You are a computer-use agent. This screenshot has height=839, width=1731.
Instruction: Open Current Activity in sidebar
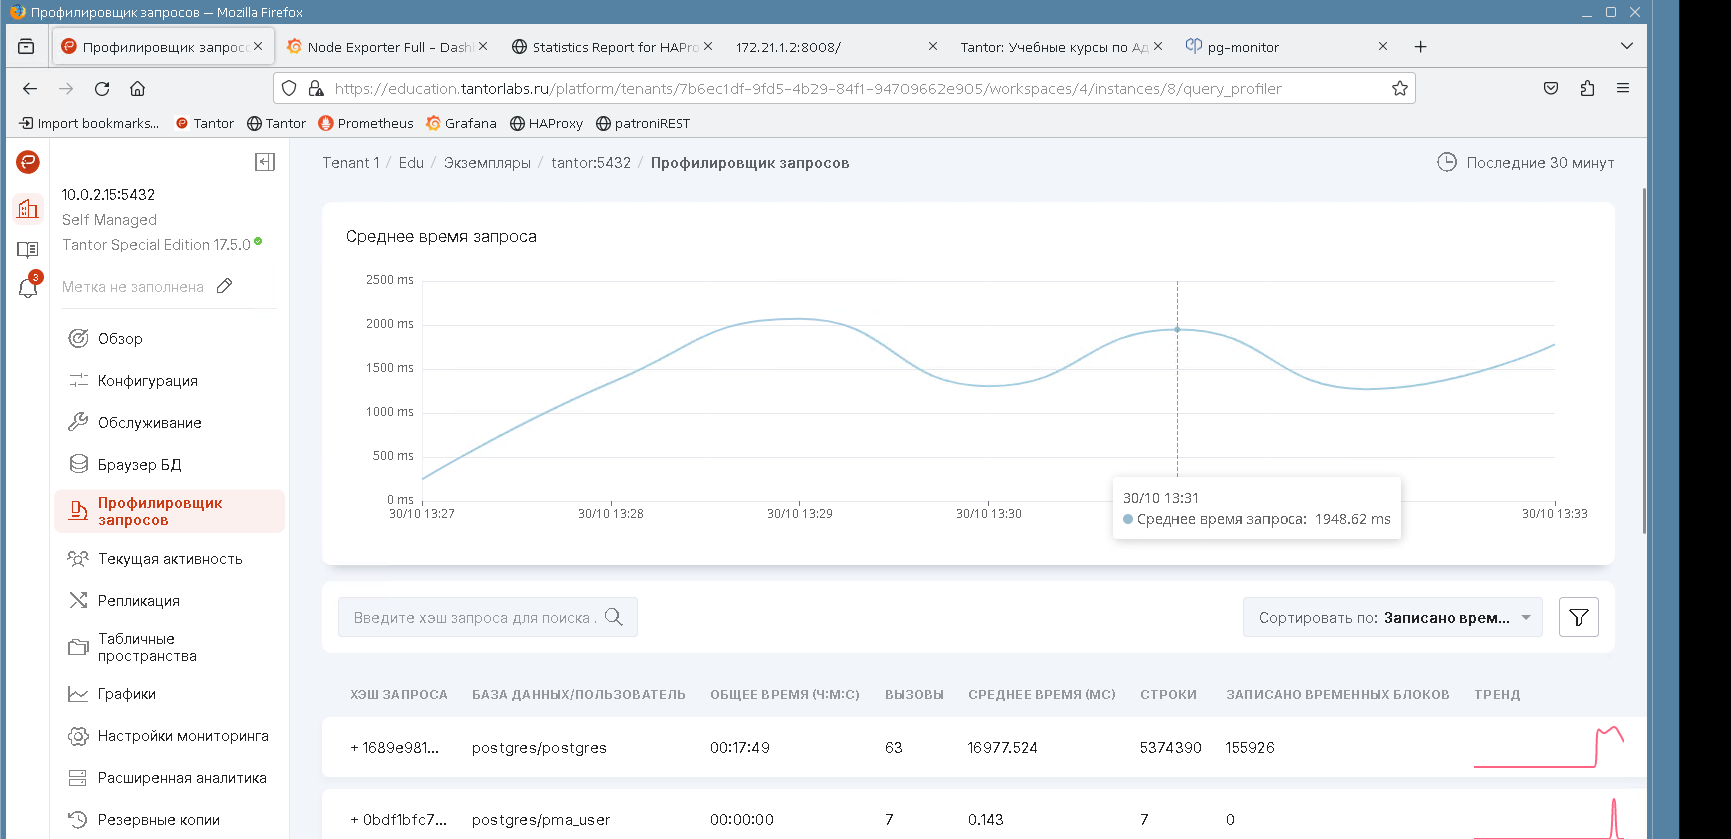coord(170,559)
